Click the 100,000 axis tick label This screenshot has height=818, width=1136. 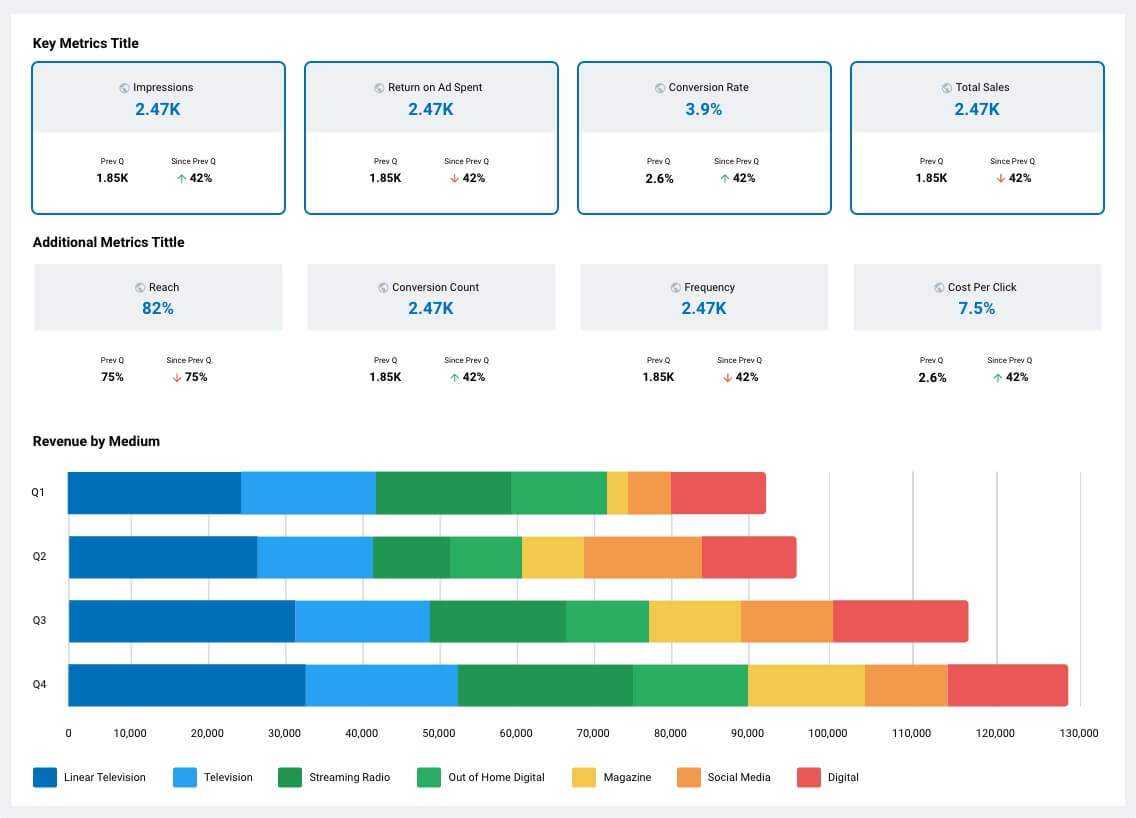(x=827, y=733)
